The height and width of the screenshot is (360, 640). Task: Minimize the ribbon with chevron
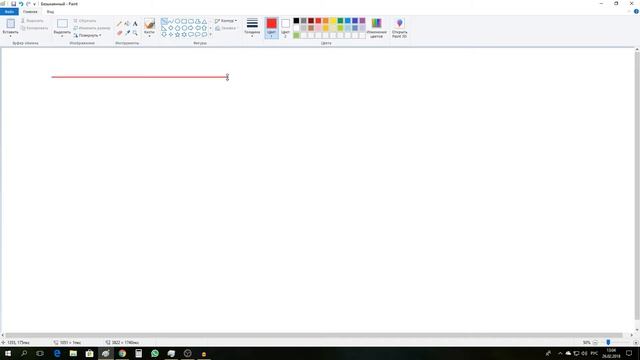pyautogui.click(x=629, y=11)
